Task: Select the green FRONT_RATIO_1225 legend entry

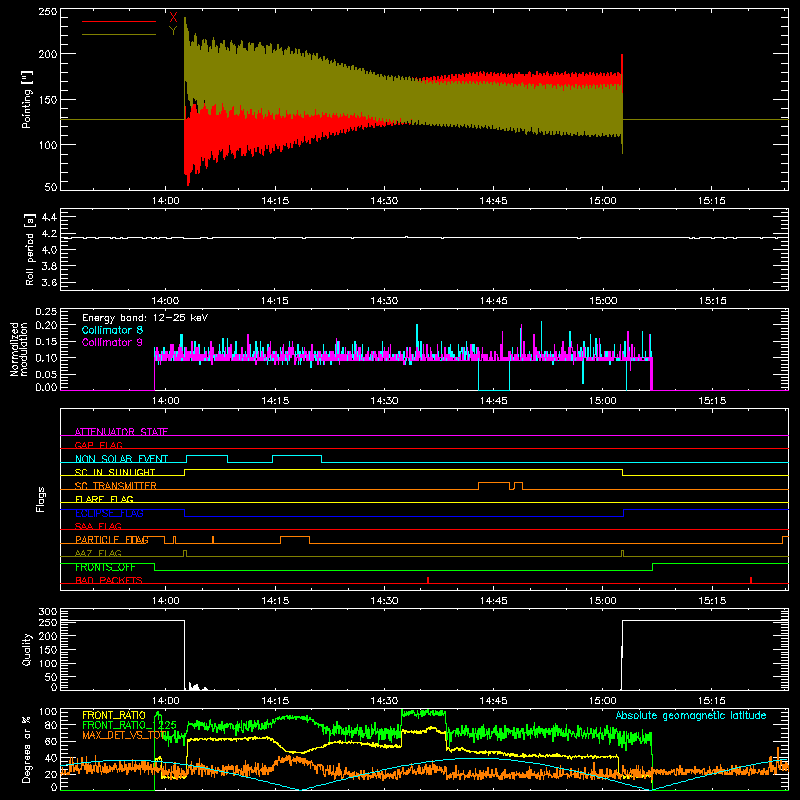Action: [130, 725]
